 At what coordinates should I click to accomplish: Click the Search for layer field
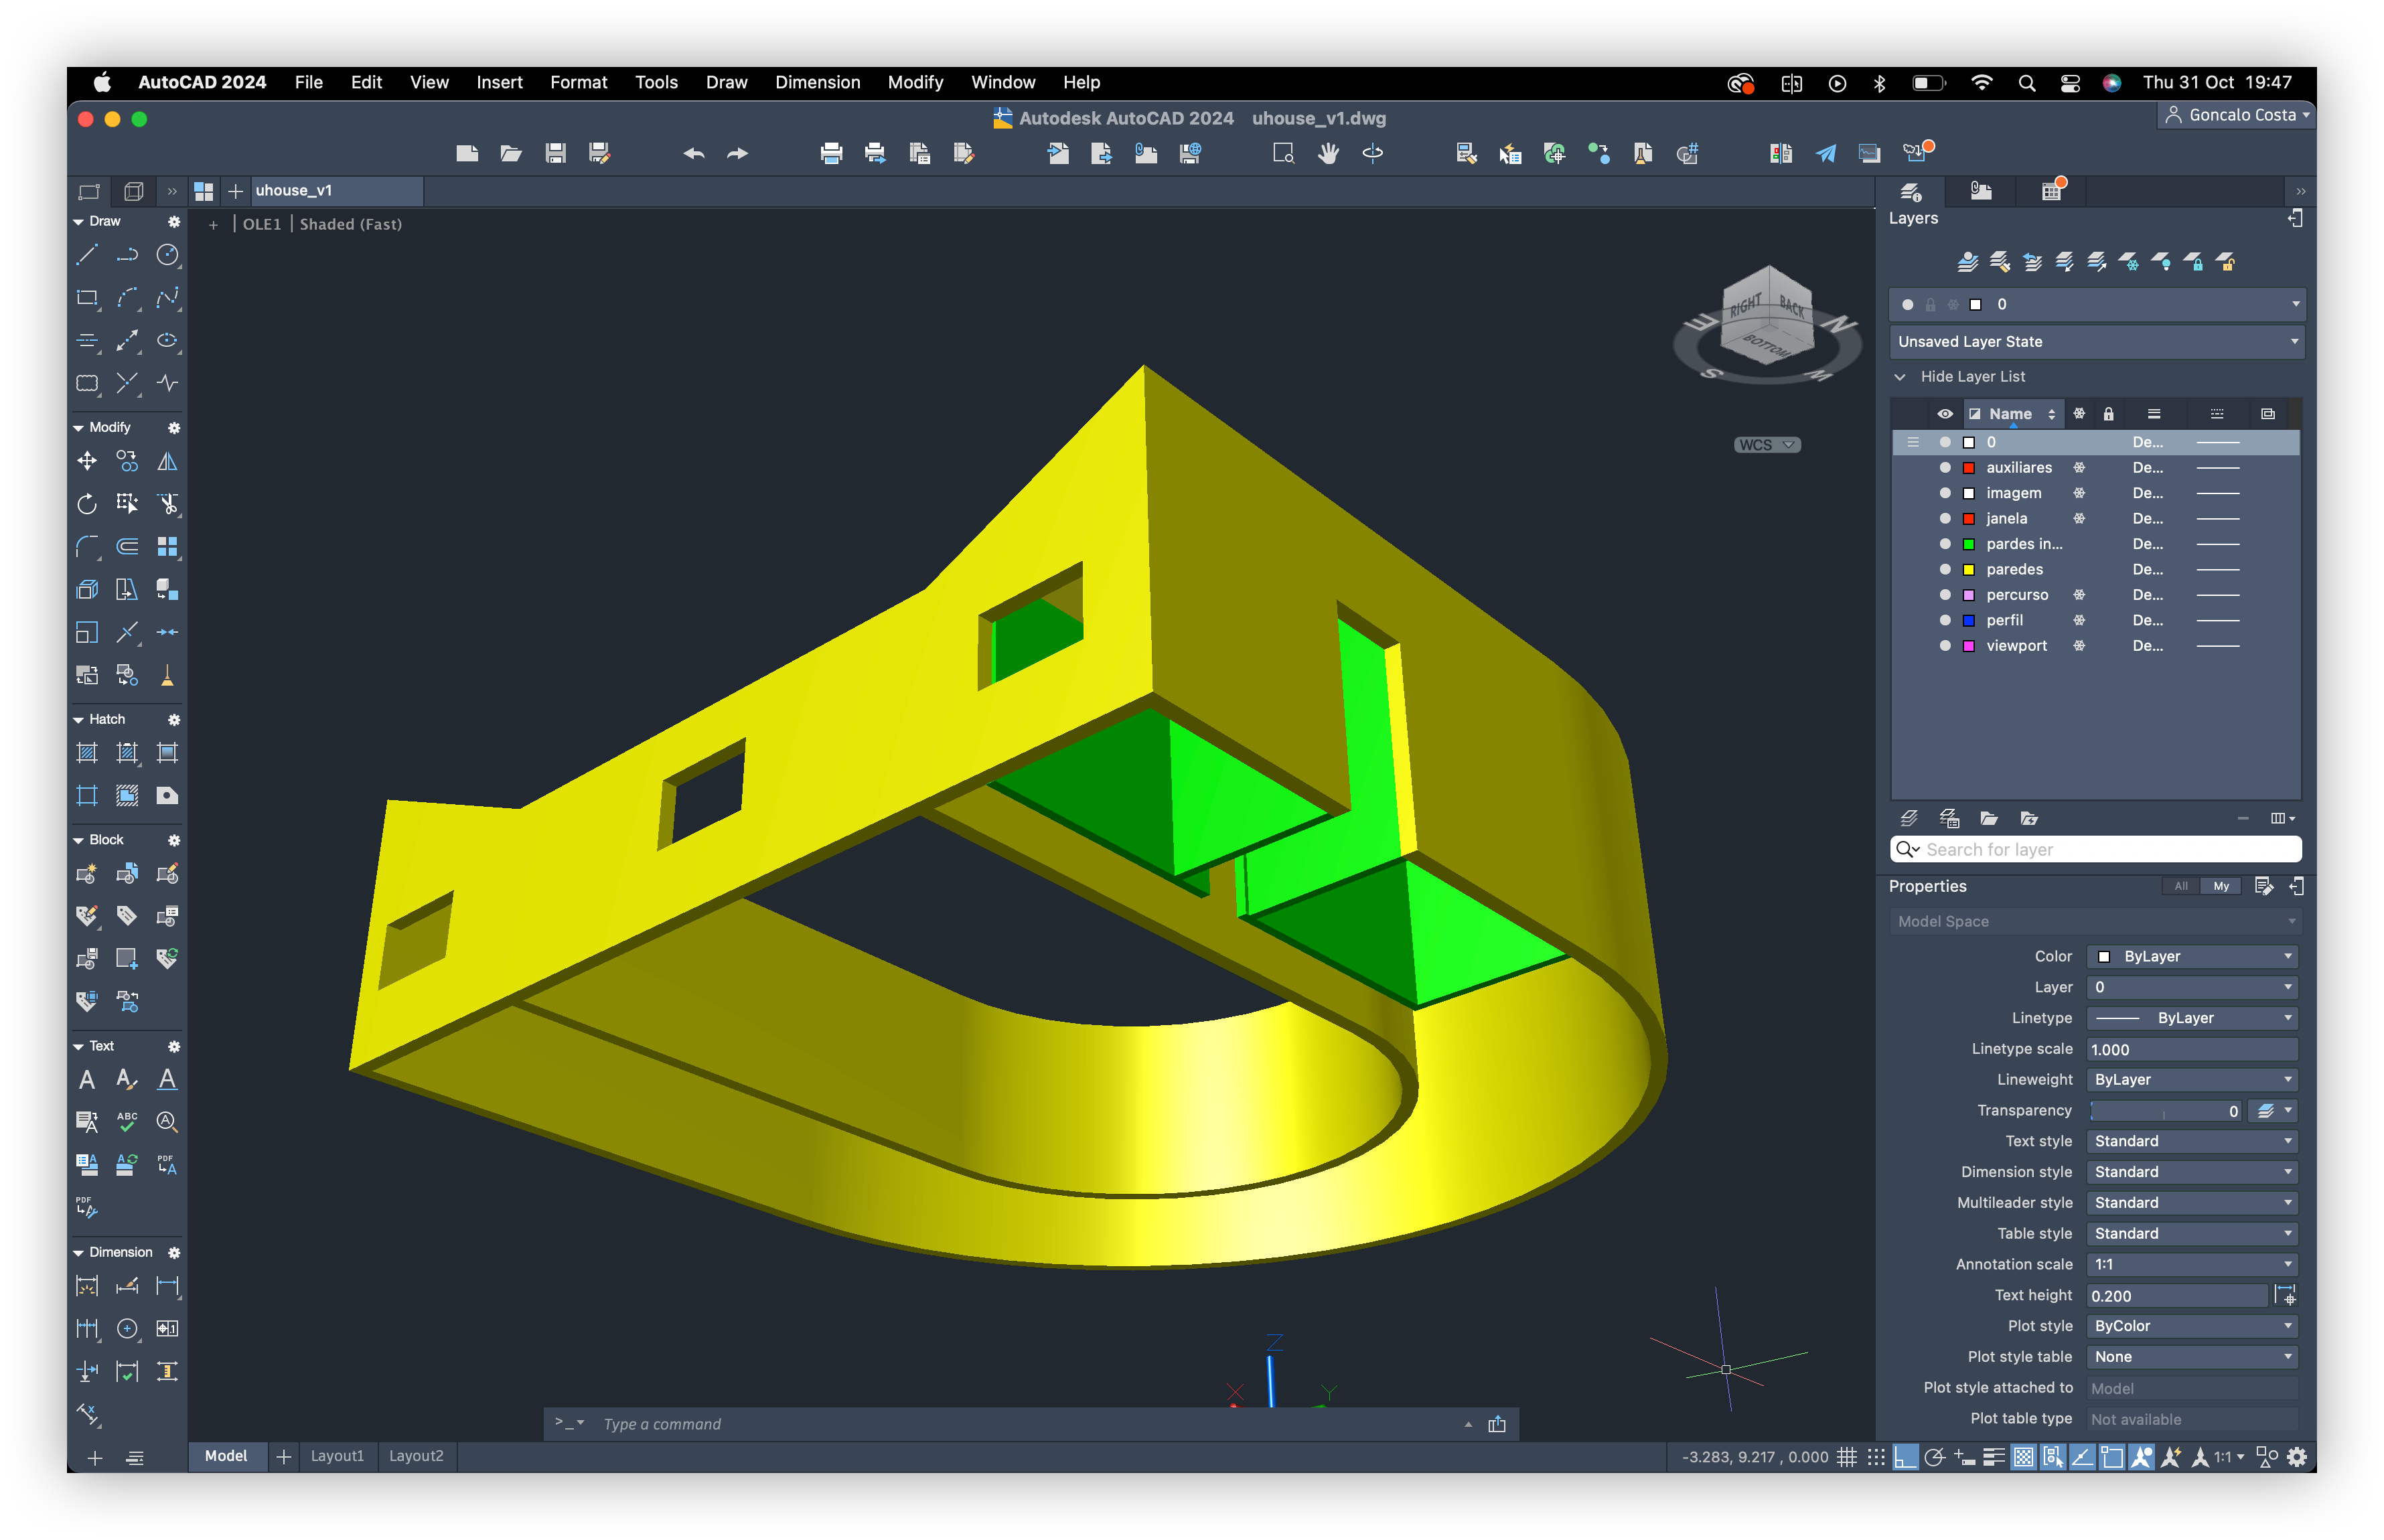2096,849
